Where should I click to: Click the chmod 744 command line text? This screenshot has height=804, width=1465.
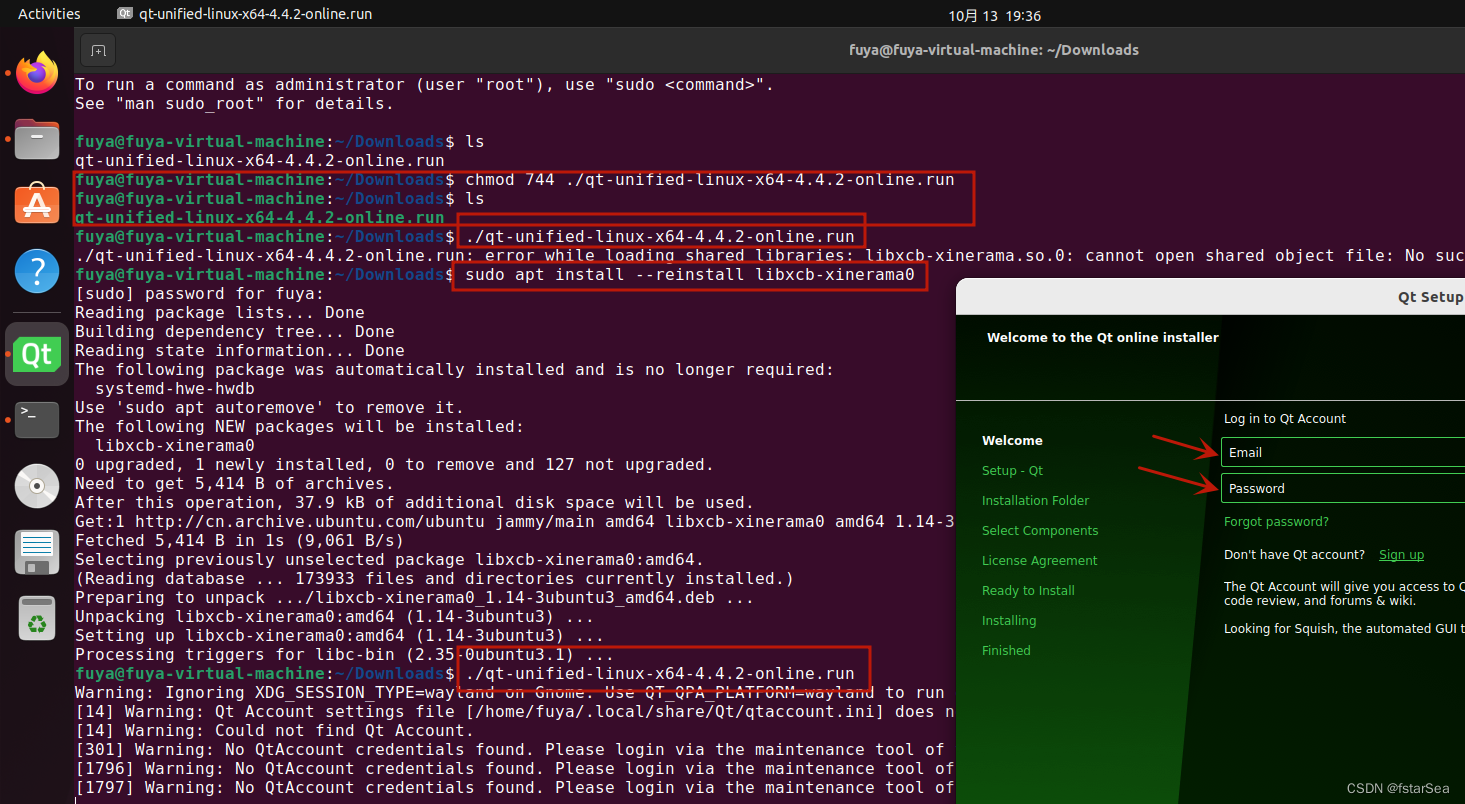click(x=709, y=180)
